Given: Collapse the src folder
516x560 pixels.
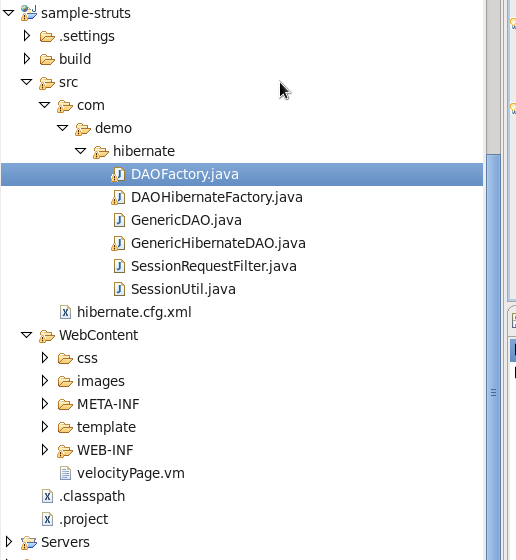Looking at the screenshot, I should (x=27, y=82).
